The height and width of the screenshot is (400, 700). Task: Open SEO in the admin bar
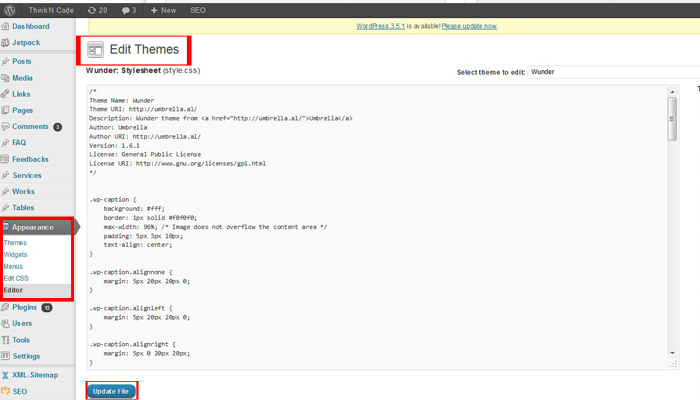pyautogui.click(x=198, y=10)
